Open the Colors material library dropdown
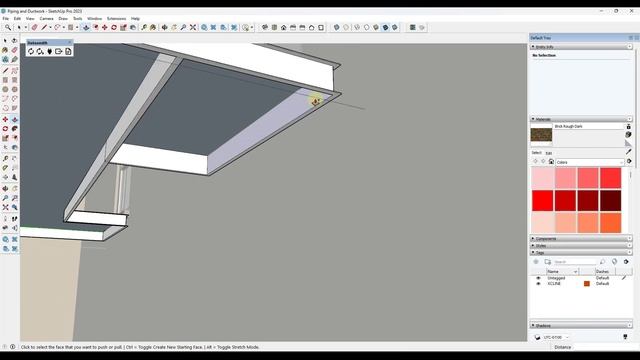The height and width of the screenshot is (360, 640). click(590, 162)
